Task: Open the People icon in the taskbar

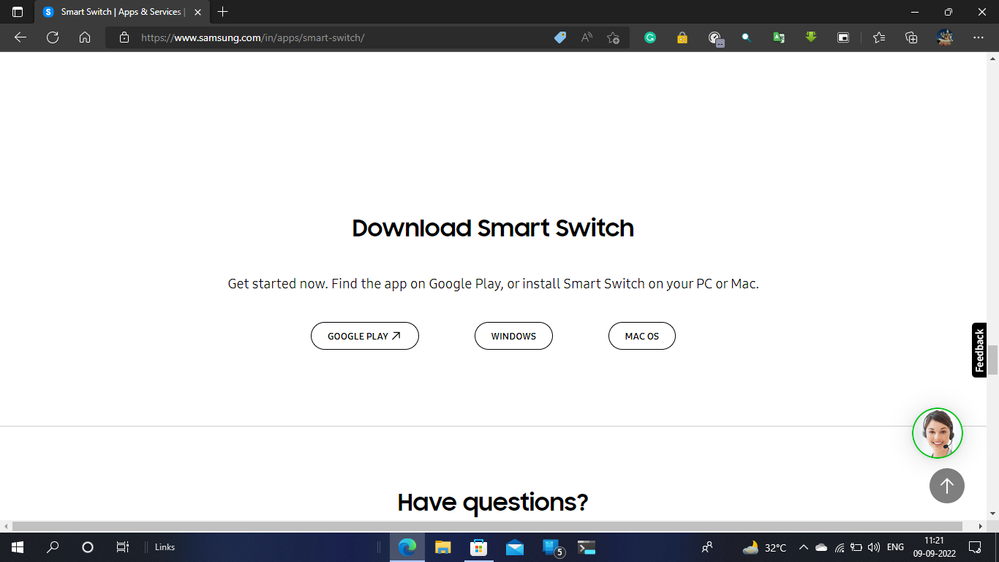Action: [x=707, y=547]
